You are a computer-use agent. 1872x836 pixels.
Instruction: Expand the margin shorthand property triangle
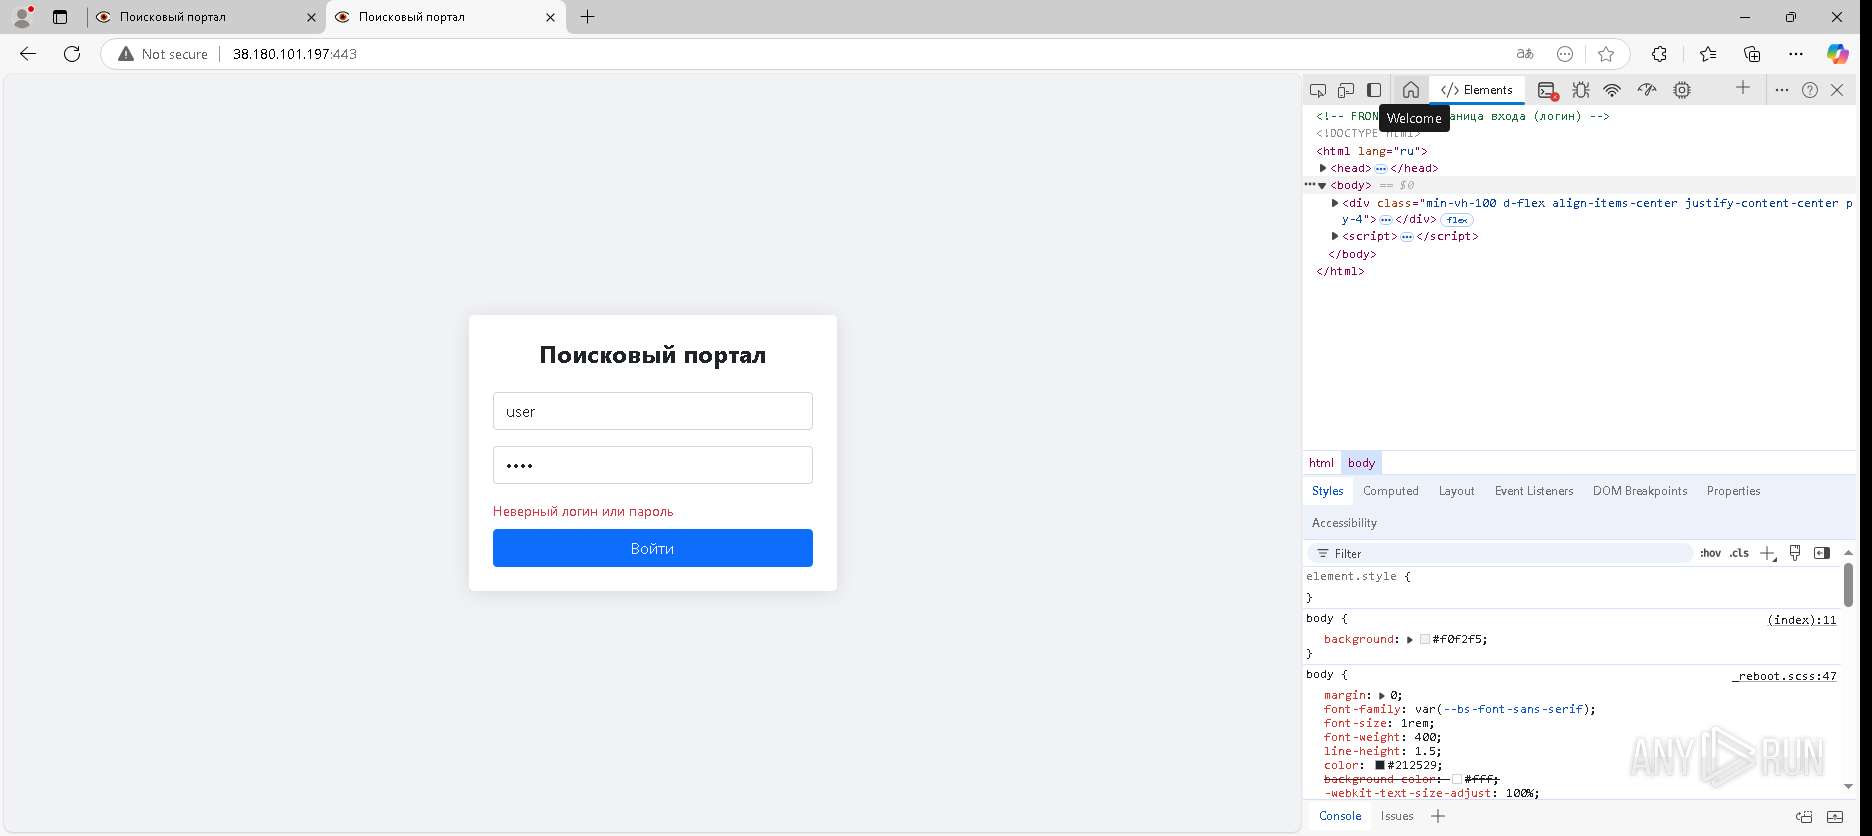1382,696
